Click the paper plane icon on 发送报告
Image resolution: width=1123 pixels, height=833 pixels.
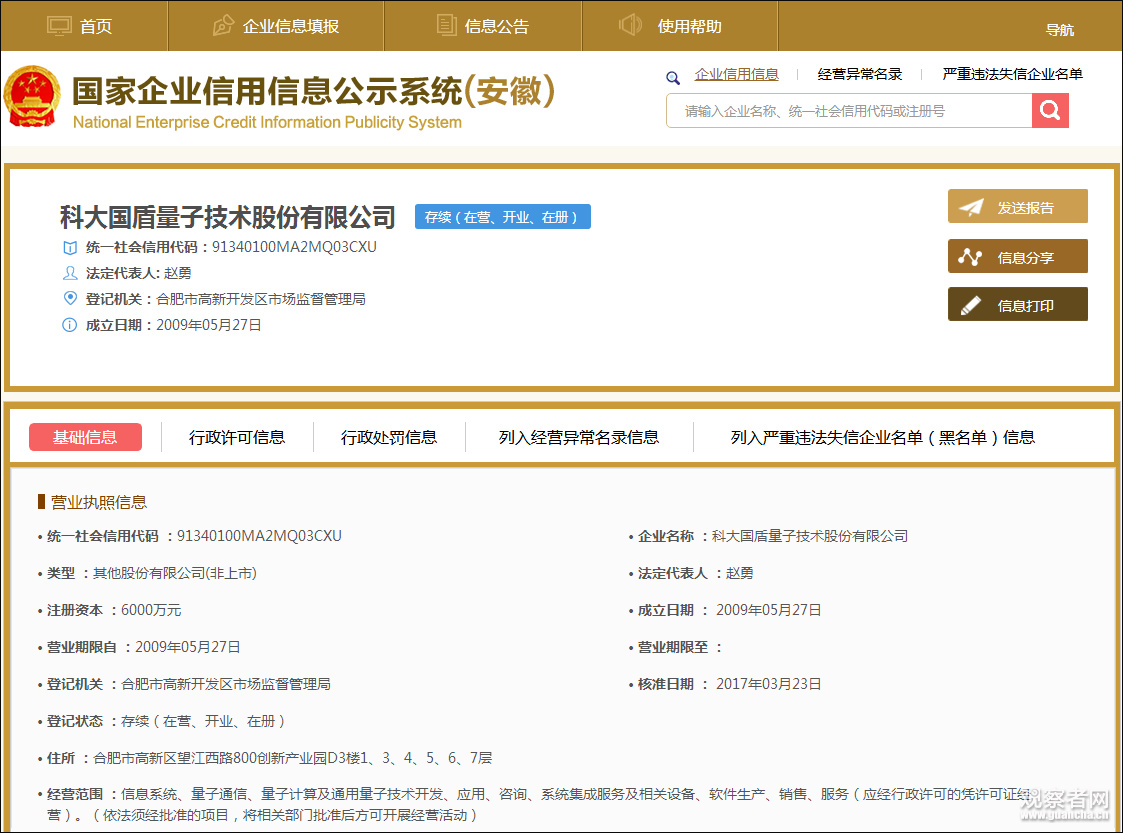971,207
